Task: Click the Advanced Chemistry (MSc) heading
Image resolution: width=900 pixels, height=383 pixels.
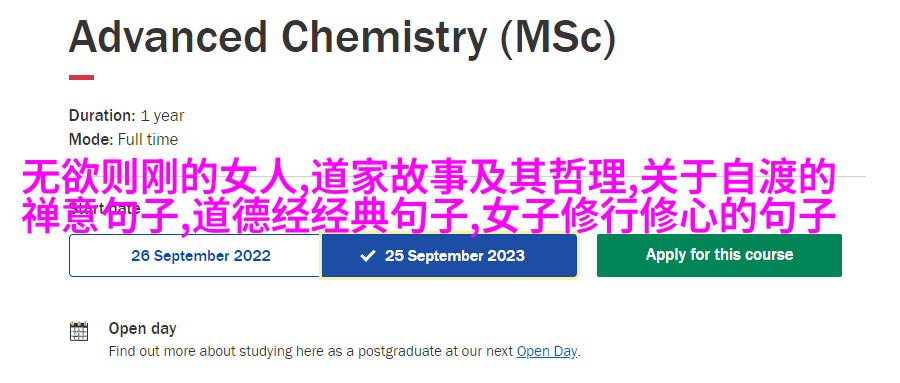Action: 342,37
